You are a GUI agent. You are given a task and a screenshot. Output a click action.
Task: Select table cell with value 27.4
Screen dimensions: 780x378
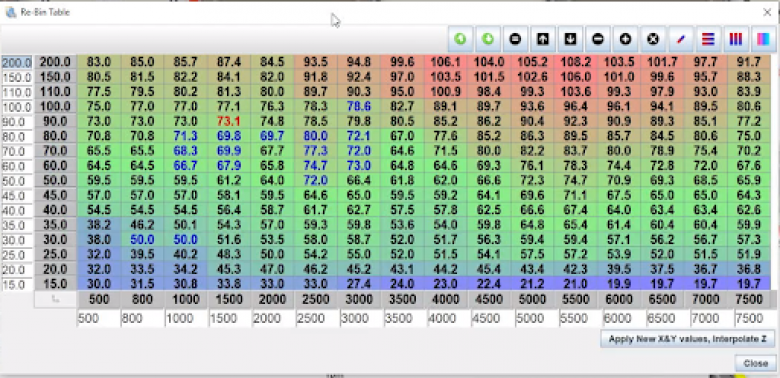click(359, 284)
